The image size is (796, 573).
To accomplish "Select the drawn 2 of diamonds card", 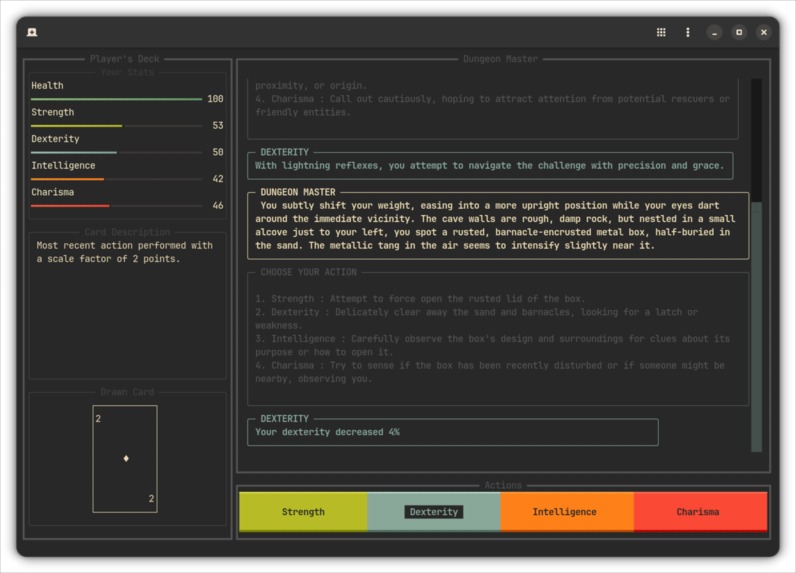I will pyautogui.click(x=125, y=459).
